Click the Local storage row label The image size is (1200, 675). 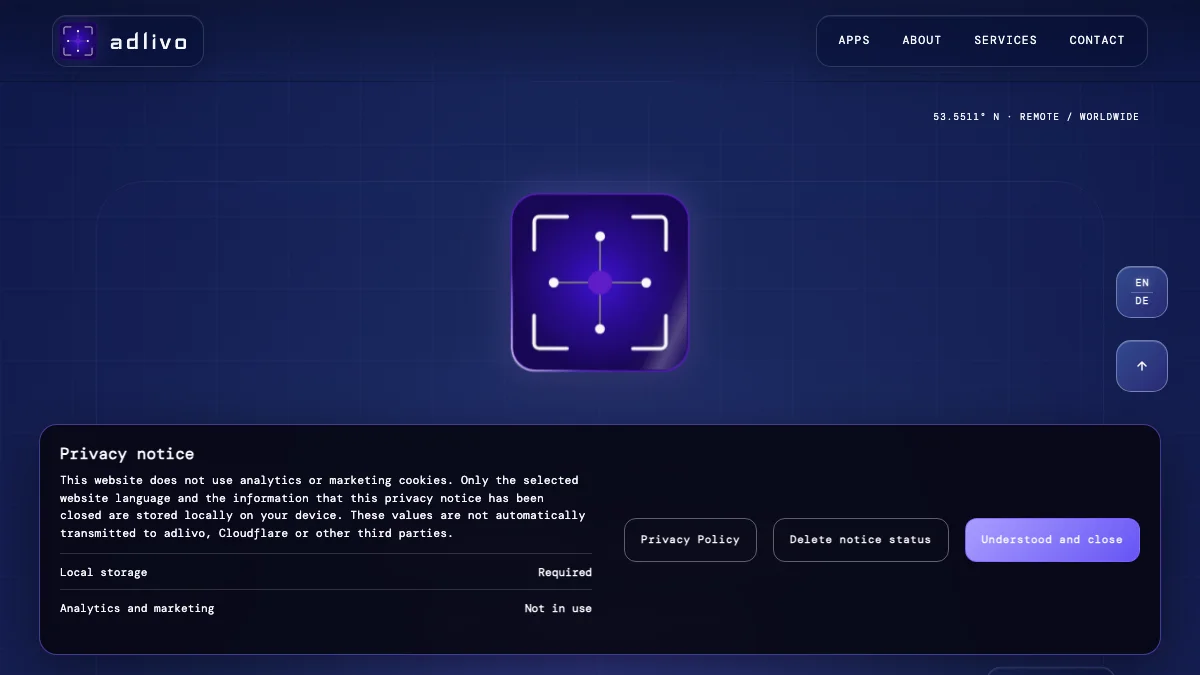(104, 573)
